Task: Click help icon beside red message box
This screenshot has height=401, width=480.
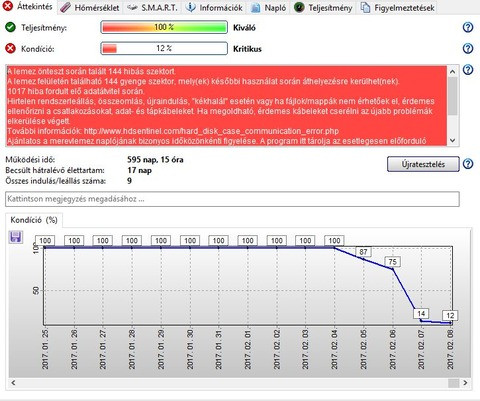Action: (x=468, y=70)
